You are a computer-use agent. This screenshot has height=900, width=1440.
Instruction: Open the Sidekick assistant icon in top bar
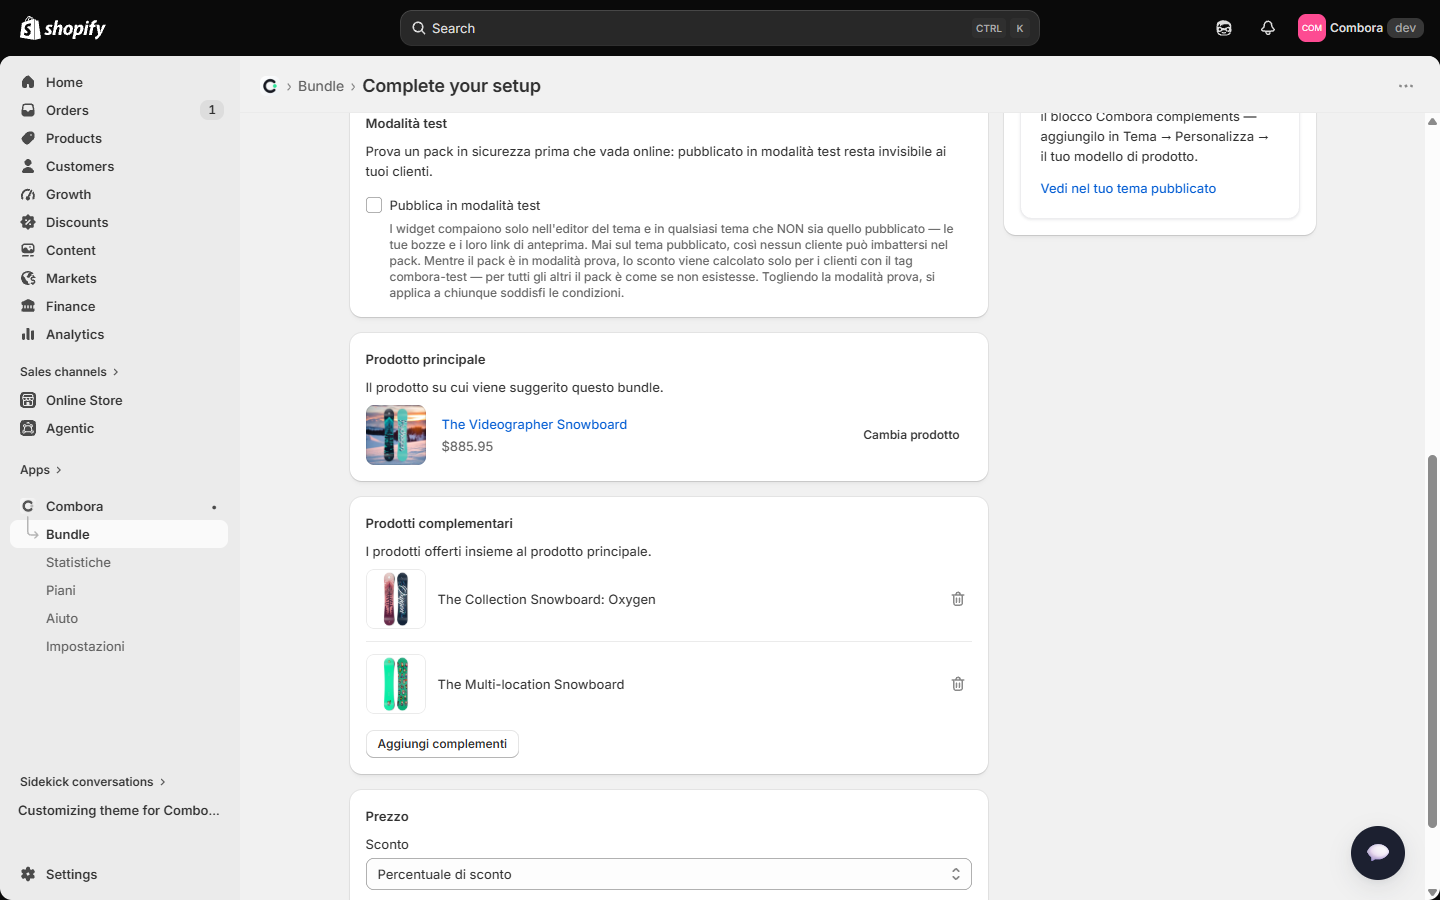(1224, 28)
